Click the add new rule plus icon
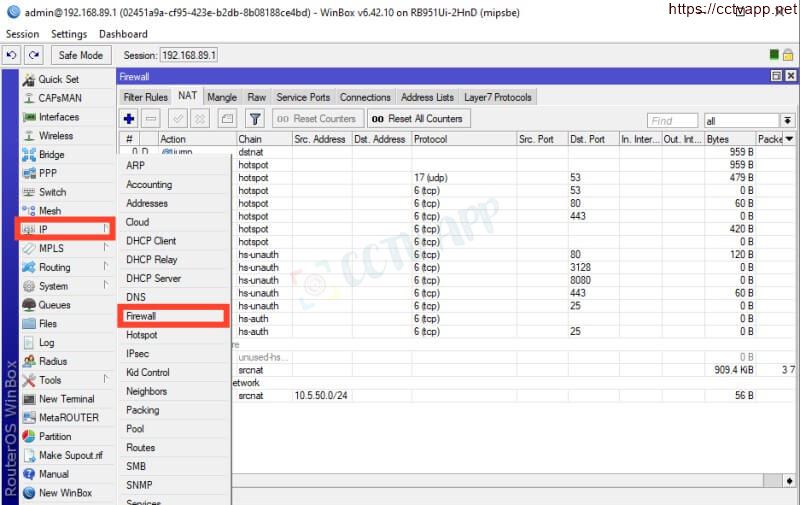The width and height of the screenshot is (800, 505). 129,119
